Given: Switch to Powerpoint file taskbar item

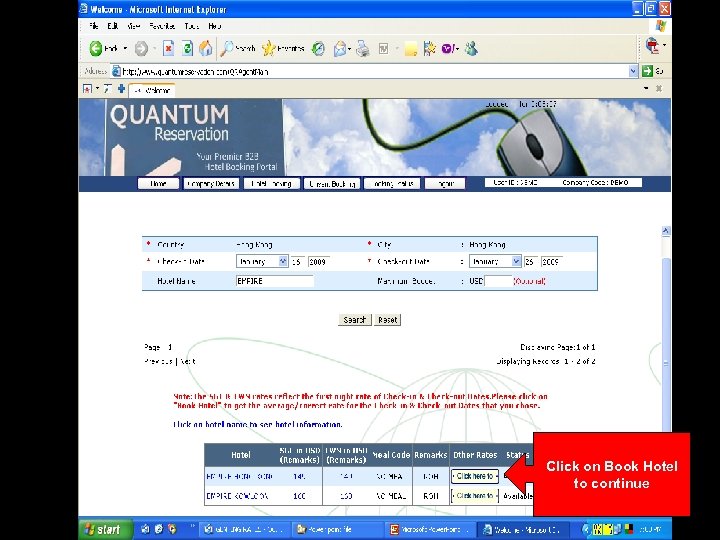Looking at the screenshot, I should pos(337,529).
